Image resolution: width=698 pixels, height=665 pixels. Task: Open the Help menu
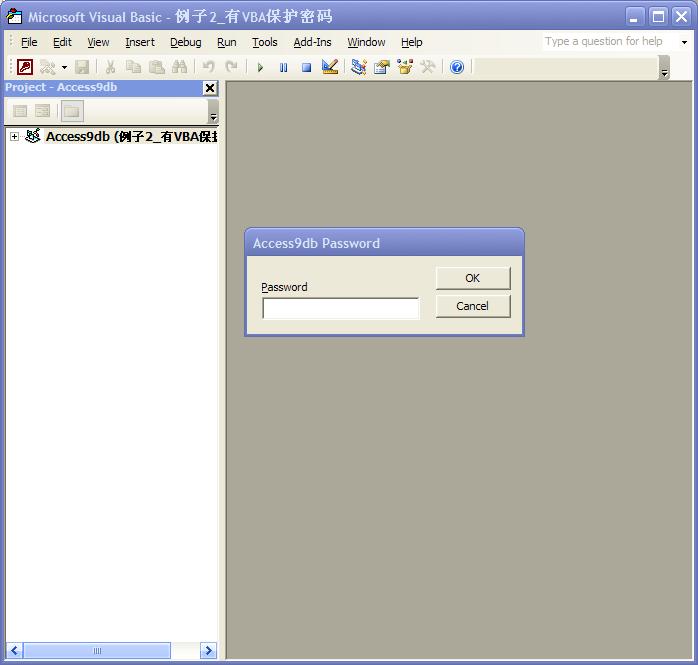411,42
